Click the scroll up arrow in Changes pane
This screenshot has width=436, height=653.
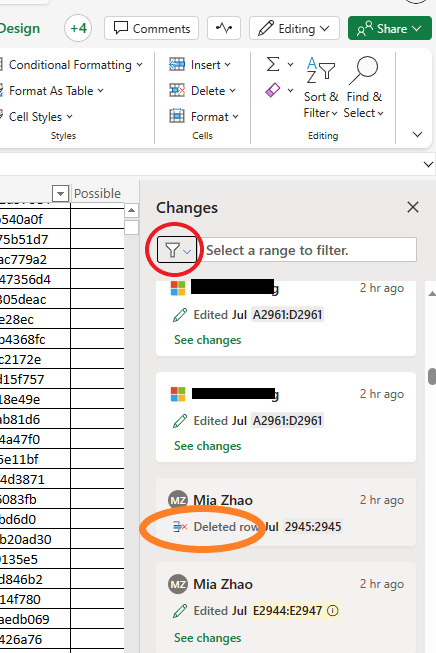point(432,294)
